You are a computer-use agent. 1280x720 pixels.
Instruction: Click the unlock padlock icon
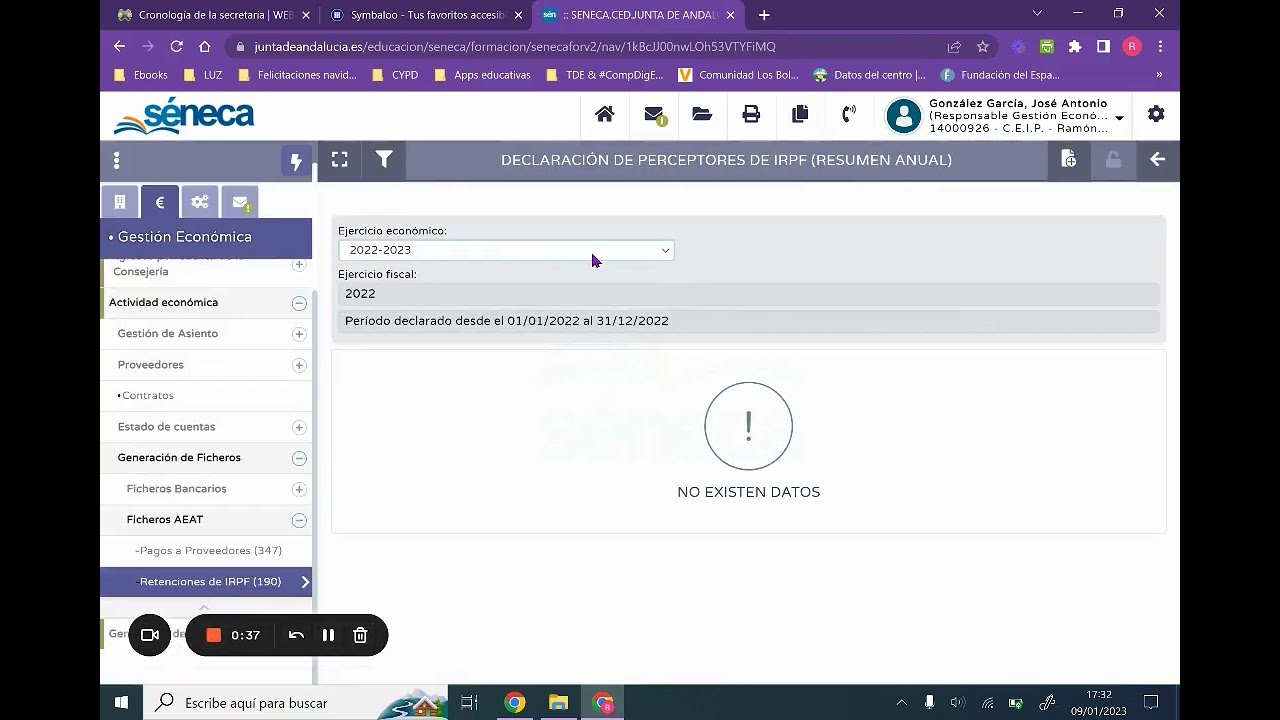tap(1113, 159)
